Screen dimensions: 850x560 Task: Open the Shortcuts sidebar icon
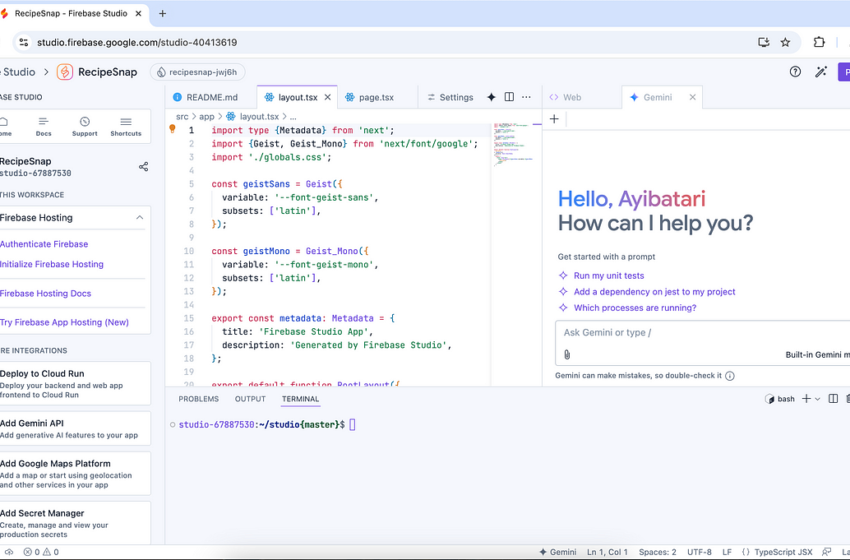pos(126,126)
